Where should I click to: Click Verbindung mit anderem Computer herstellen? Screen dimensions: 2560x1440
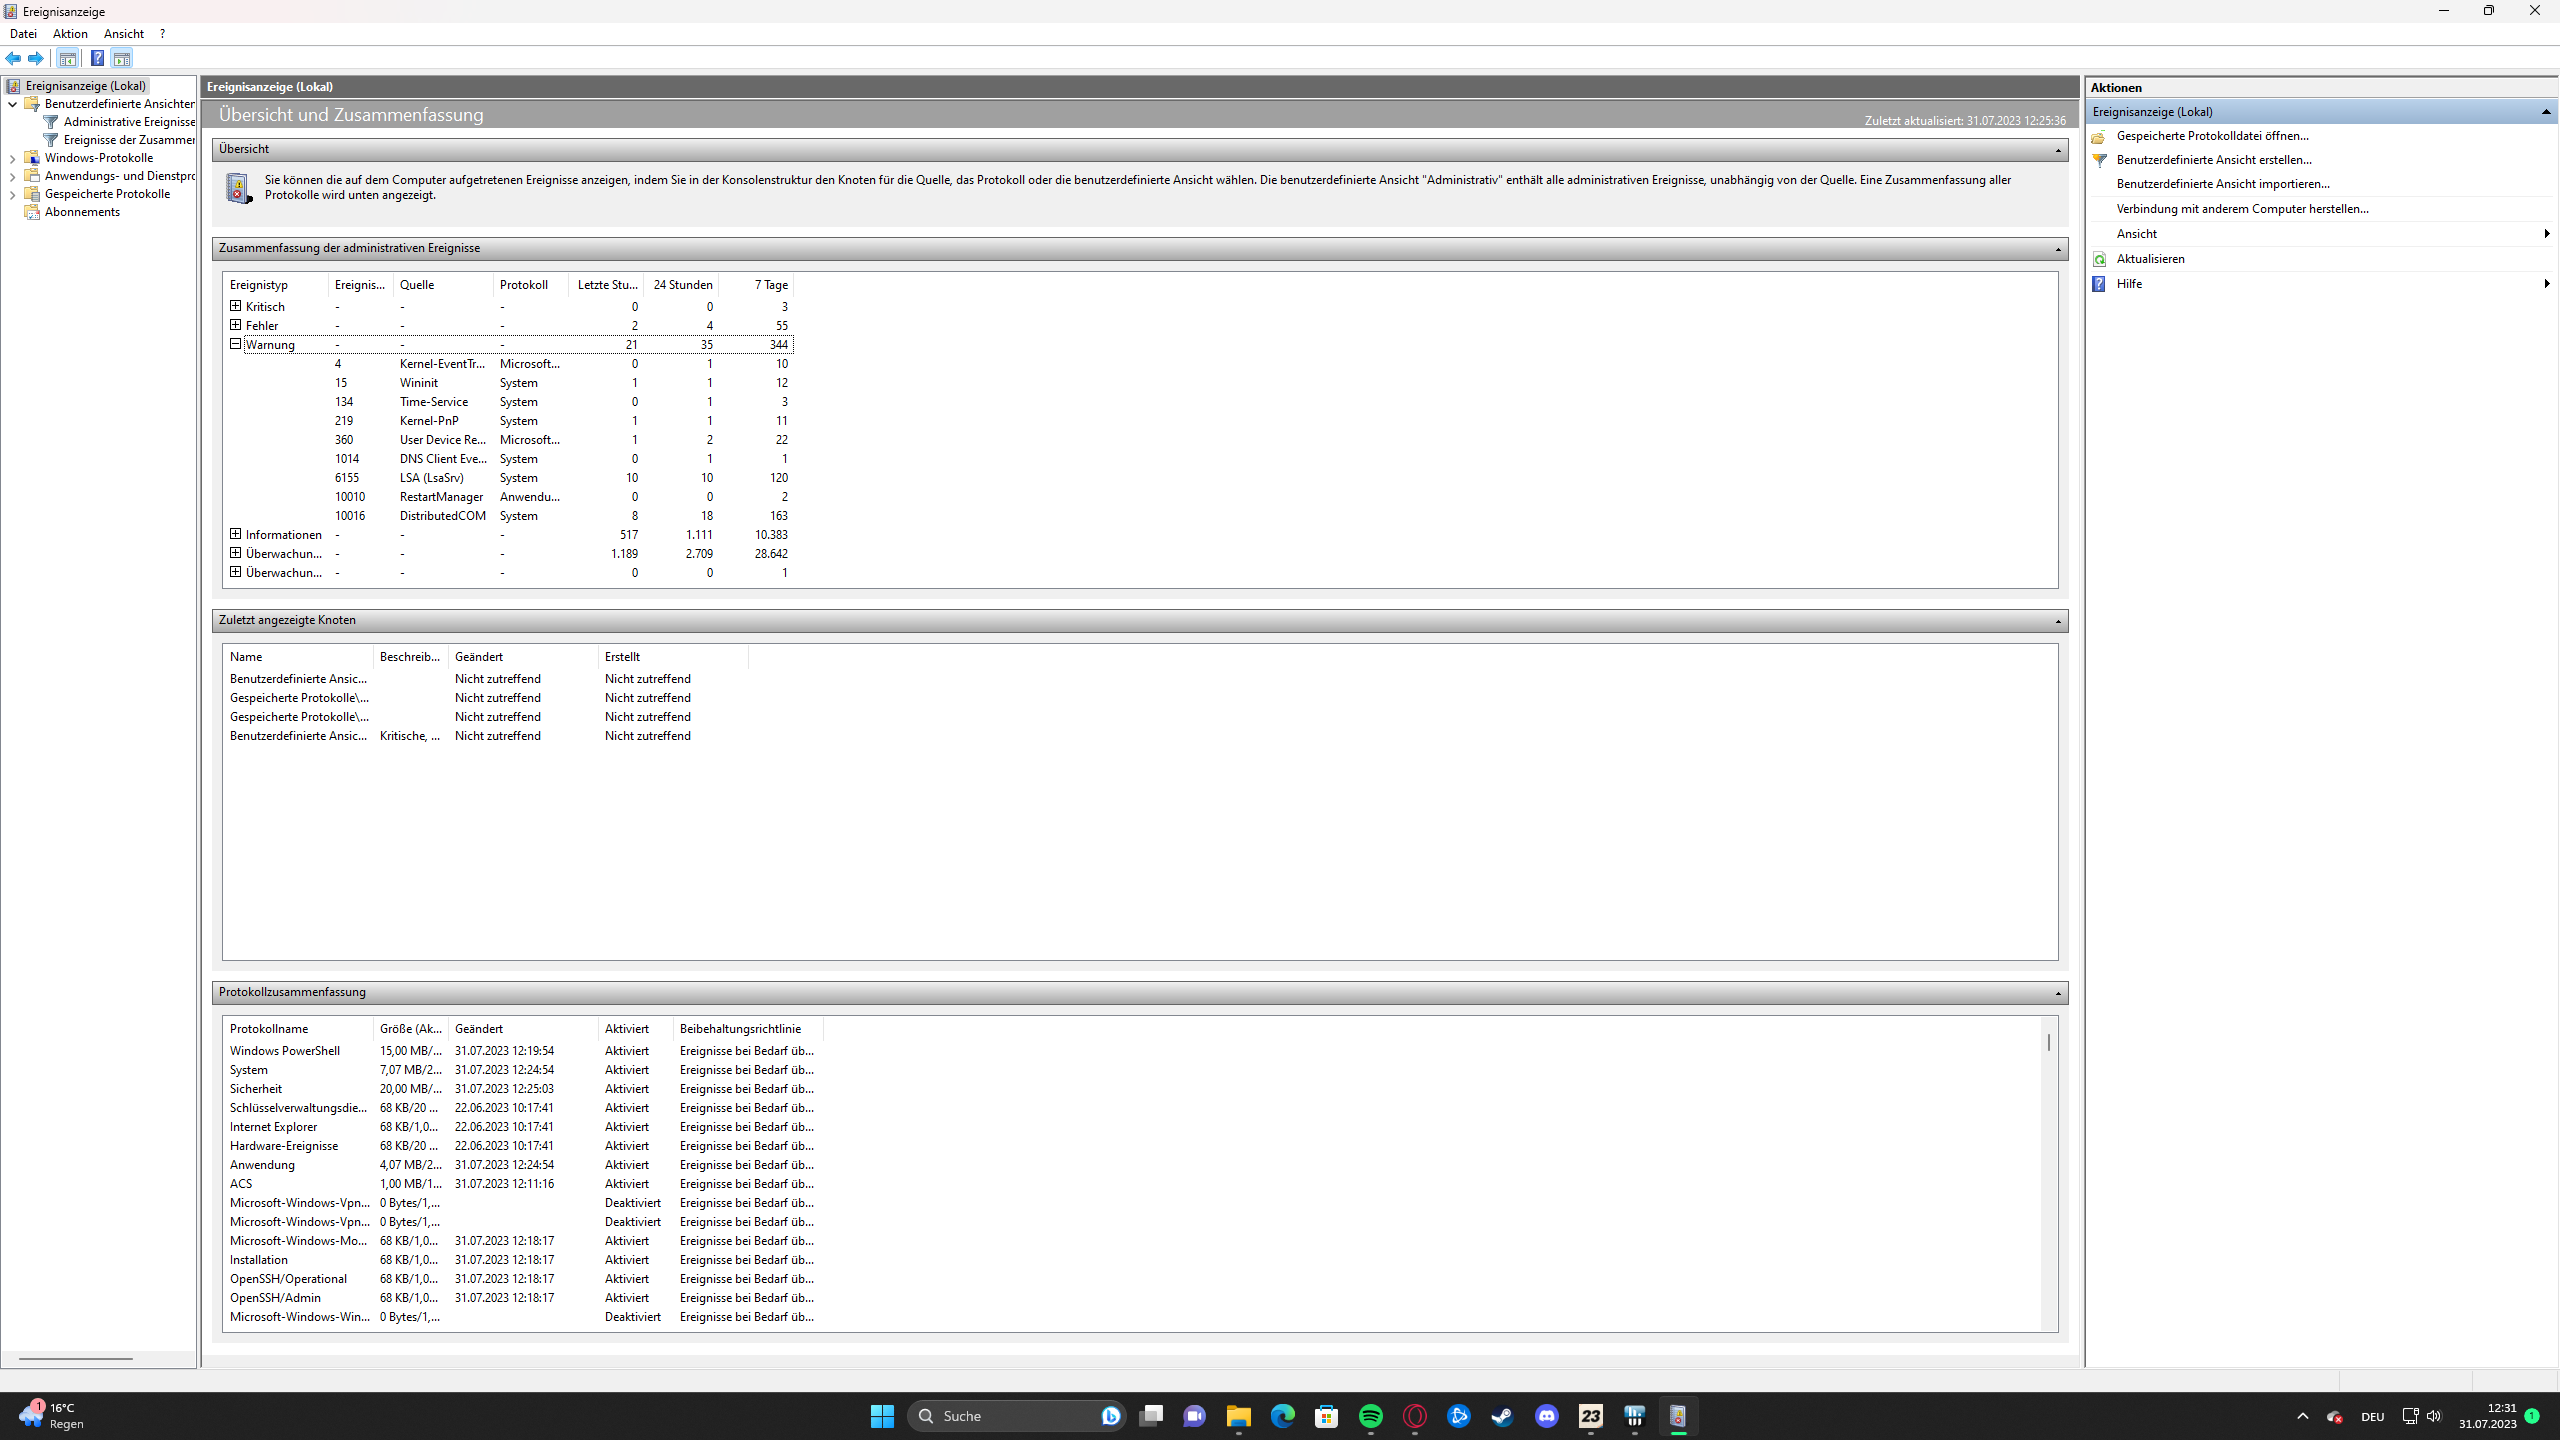[2242, 208]
